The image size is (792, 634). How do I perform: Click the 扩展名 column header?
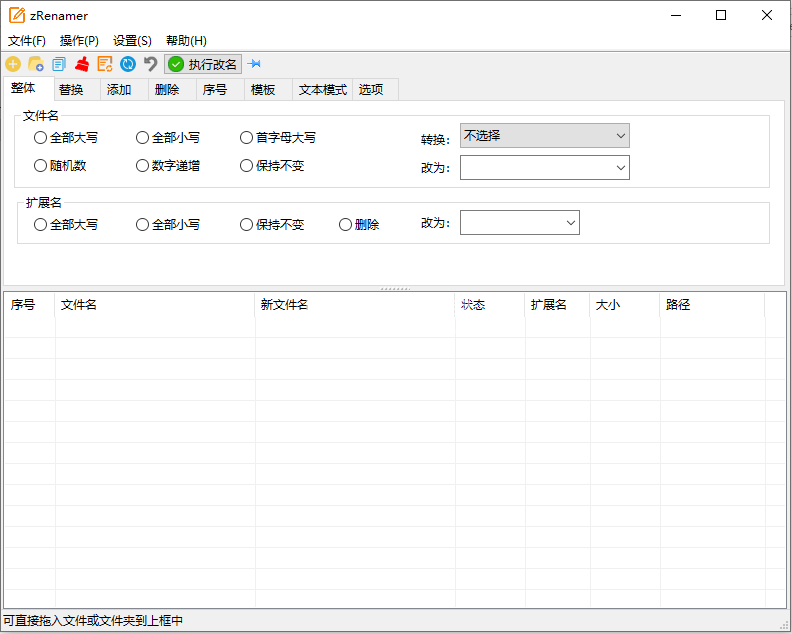click(557, 305)
